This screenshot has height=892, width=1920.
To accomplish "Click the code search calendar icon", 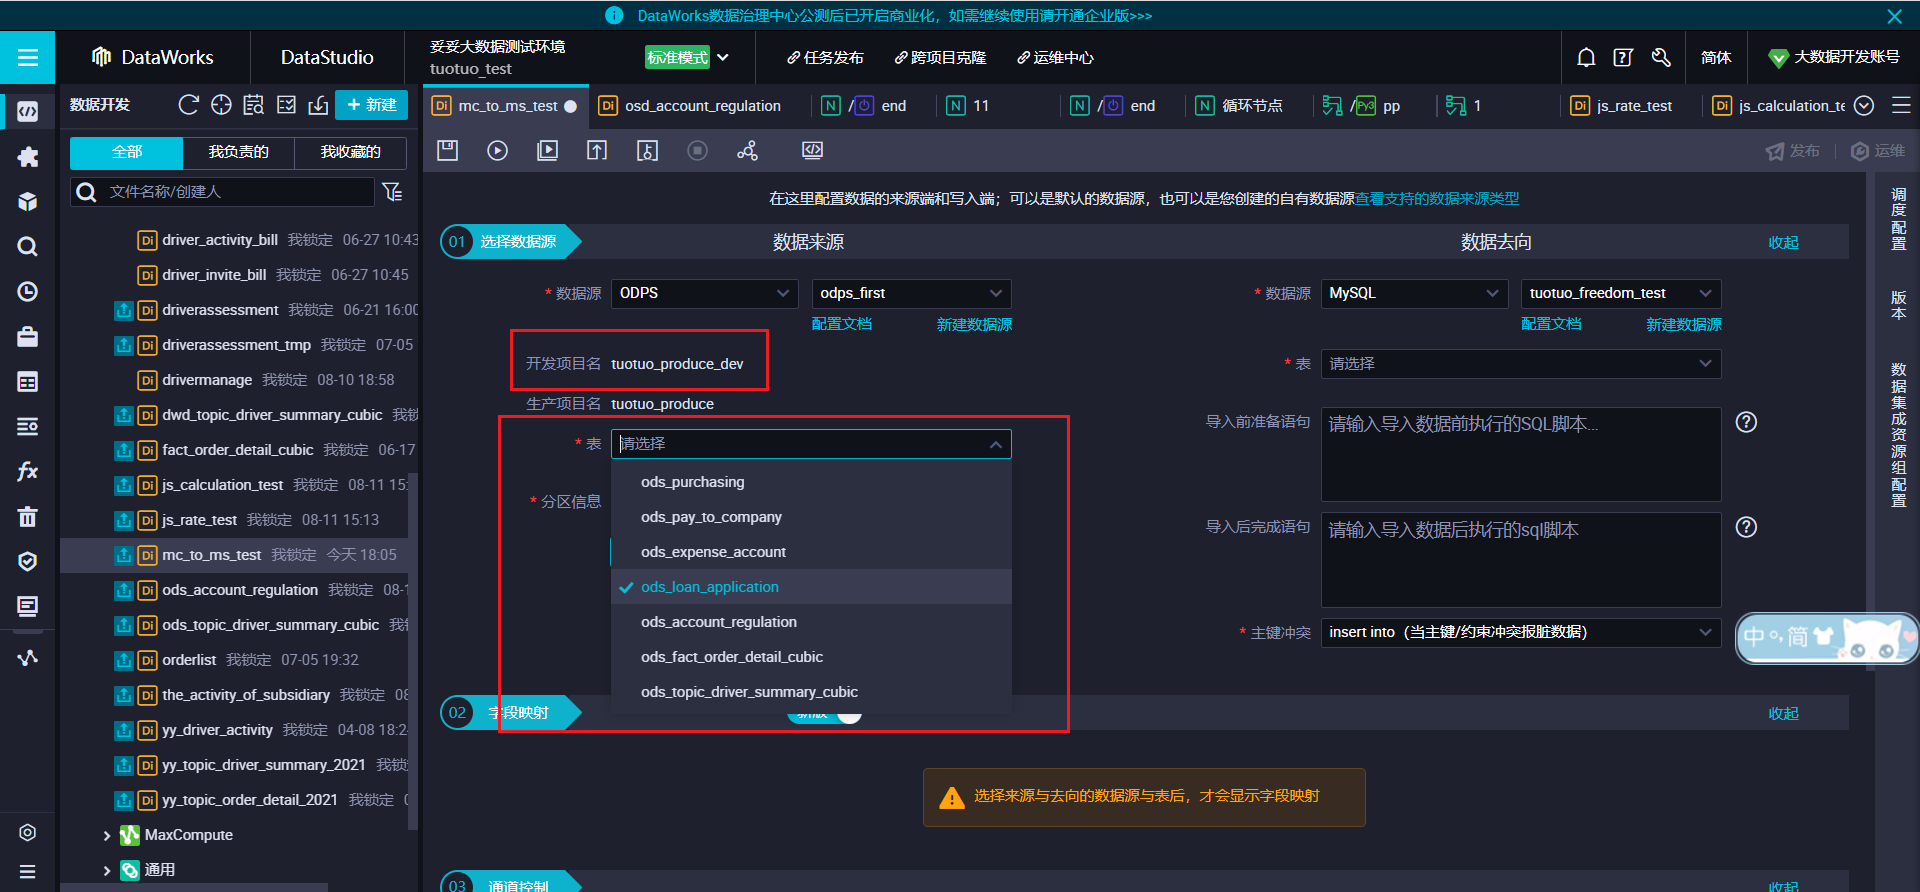I will pos(254,105).
